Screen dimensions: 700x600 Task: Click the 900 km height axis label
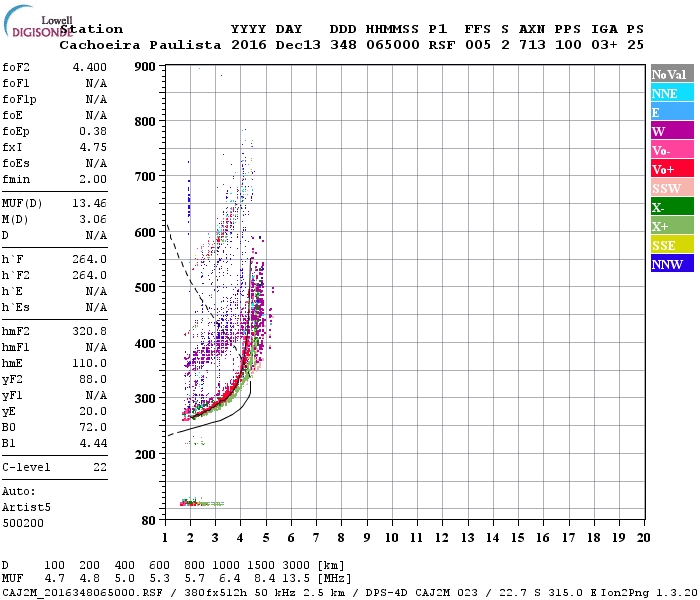[145, 67]
